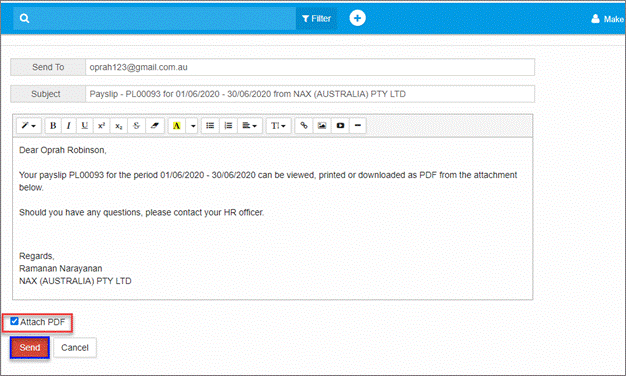The image size is (626, 376).
Task: Toggle the Attach PDF checkbox
Action: coord(14,321)
